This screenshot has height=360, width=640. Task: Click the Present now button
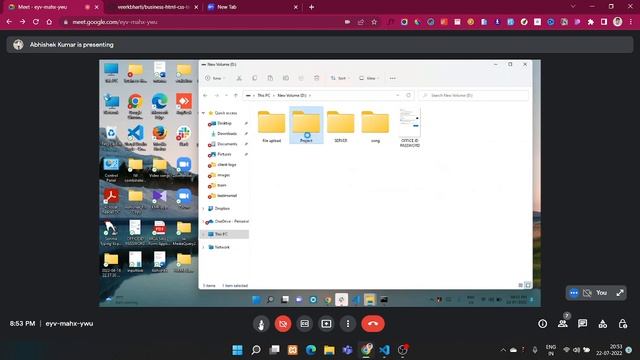[326, 324]
